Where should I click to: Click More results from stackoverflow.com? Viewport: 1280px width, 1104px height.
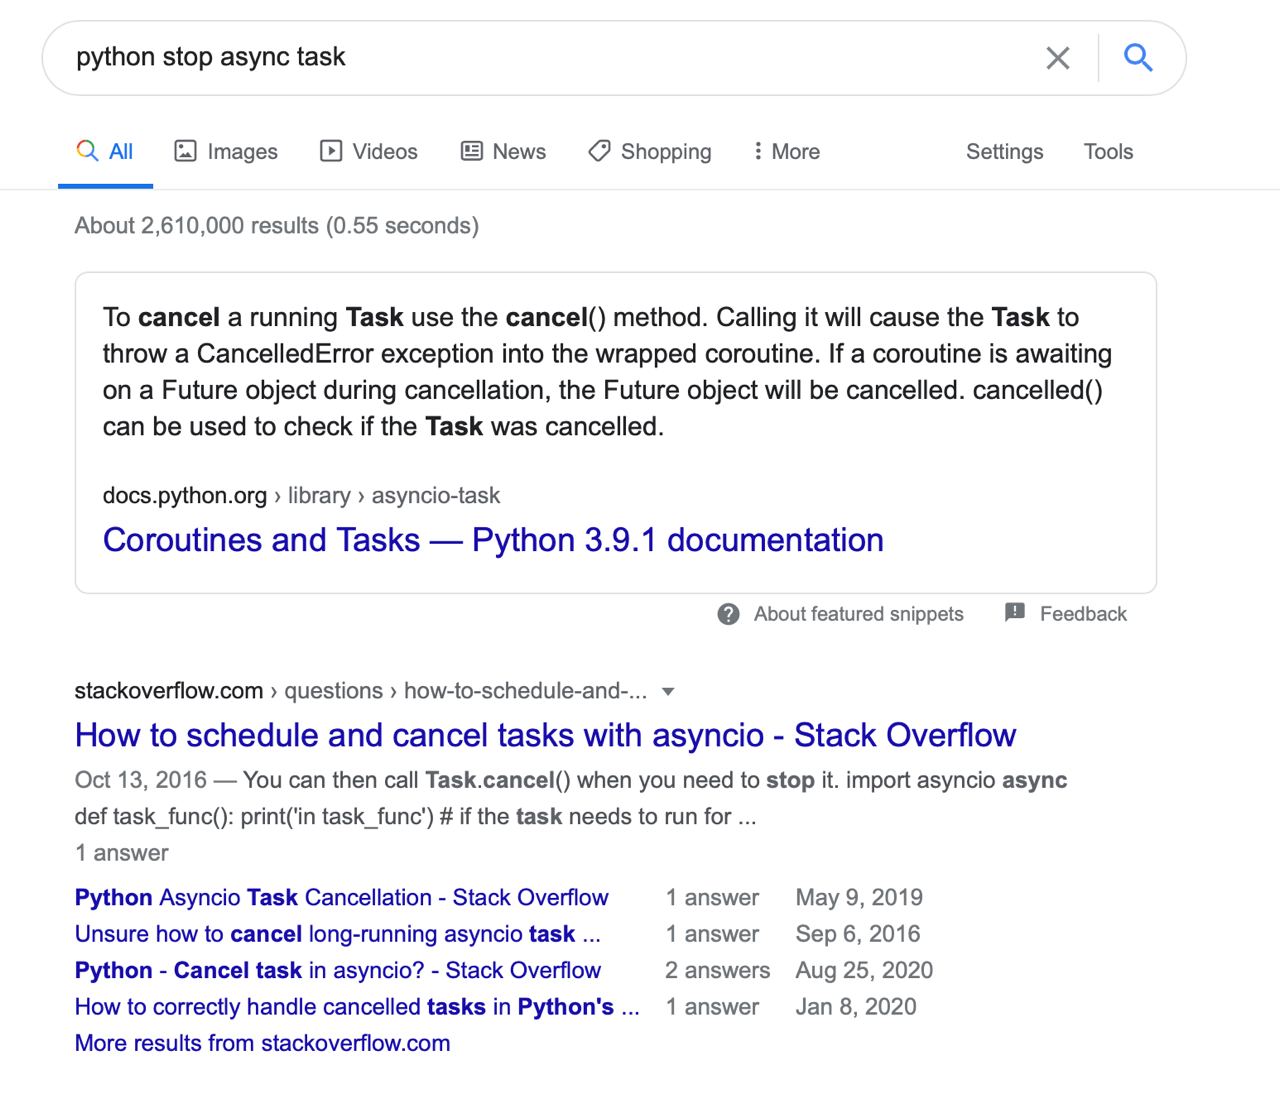pyautogui.click(x=262, y=1043)
